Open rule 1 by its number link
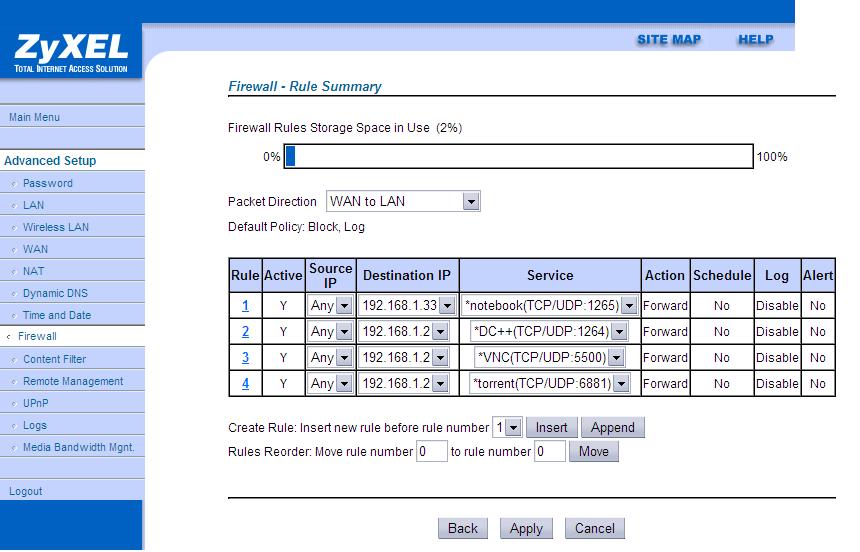Screen dimensions: 860x552 (x=245, y=306)
